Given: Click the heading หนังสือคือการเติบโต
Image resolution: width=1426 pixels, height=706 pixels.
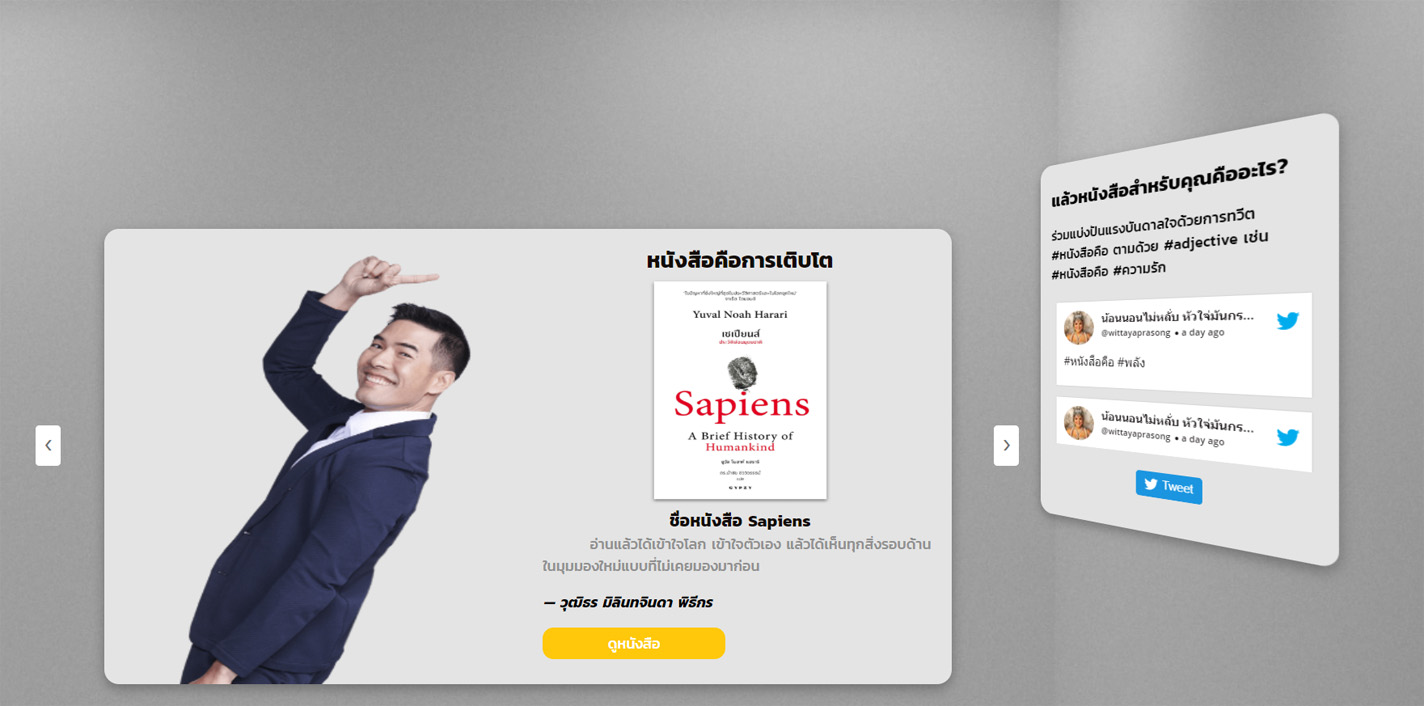Looking at the screenshot, I should pyautogui.click(x=740, y=261).
